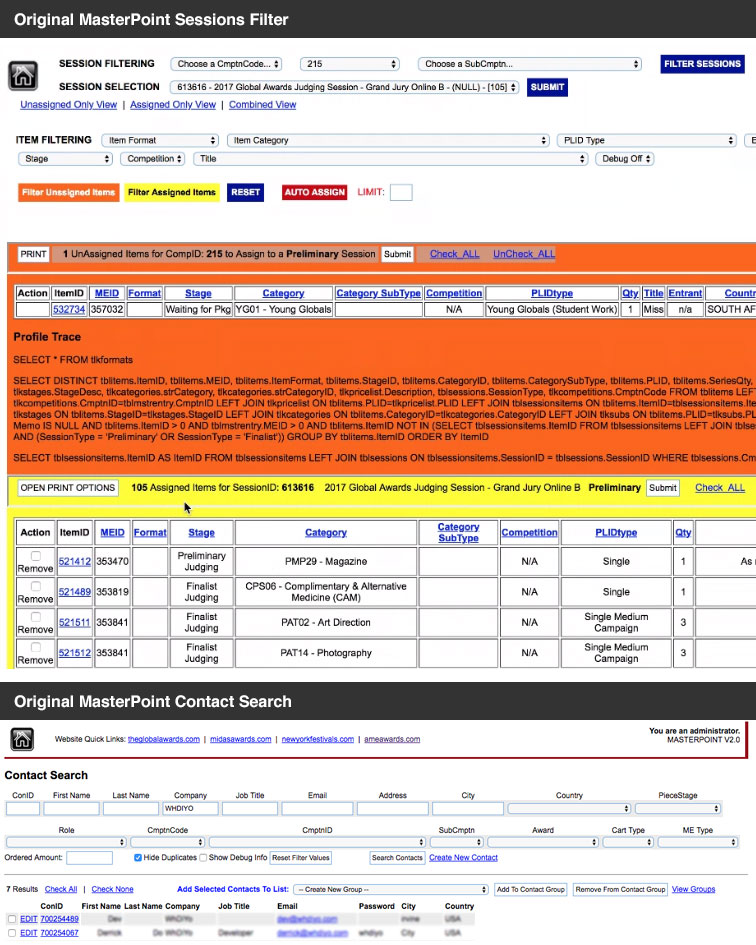Viewport: 756px width, 945px height.
Task: Click the orange Filter Unassigned Items button
Action: (x=69, y=192)
